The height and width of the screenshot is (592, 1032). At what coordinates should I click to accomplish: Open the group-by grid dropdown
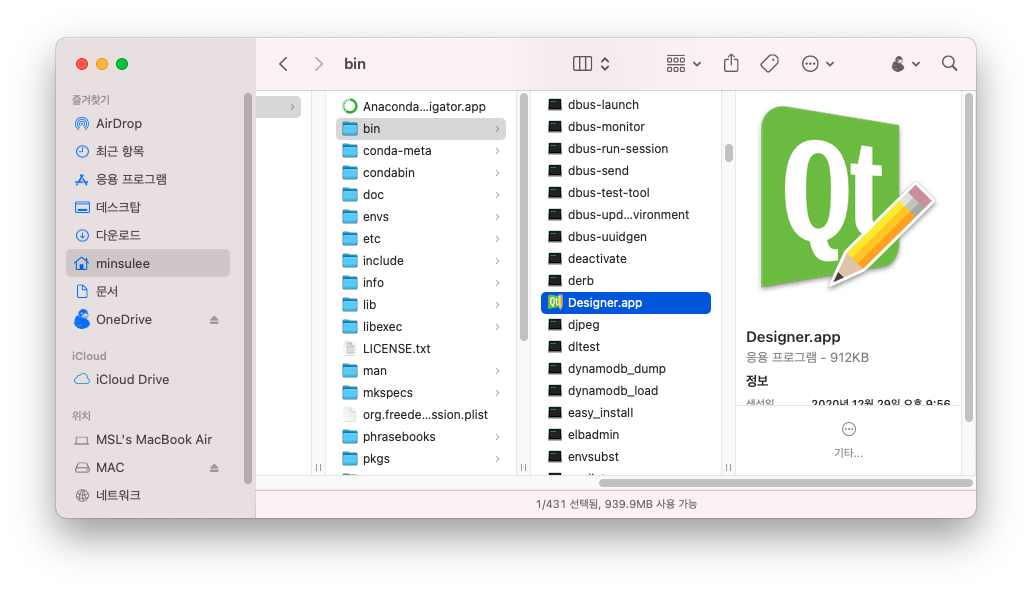click(x=683, y=64)
